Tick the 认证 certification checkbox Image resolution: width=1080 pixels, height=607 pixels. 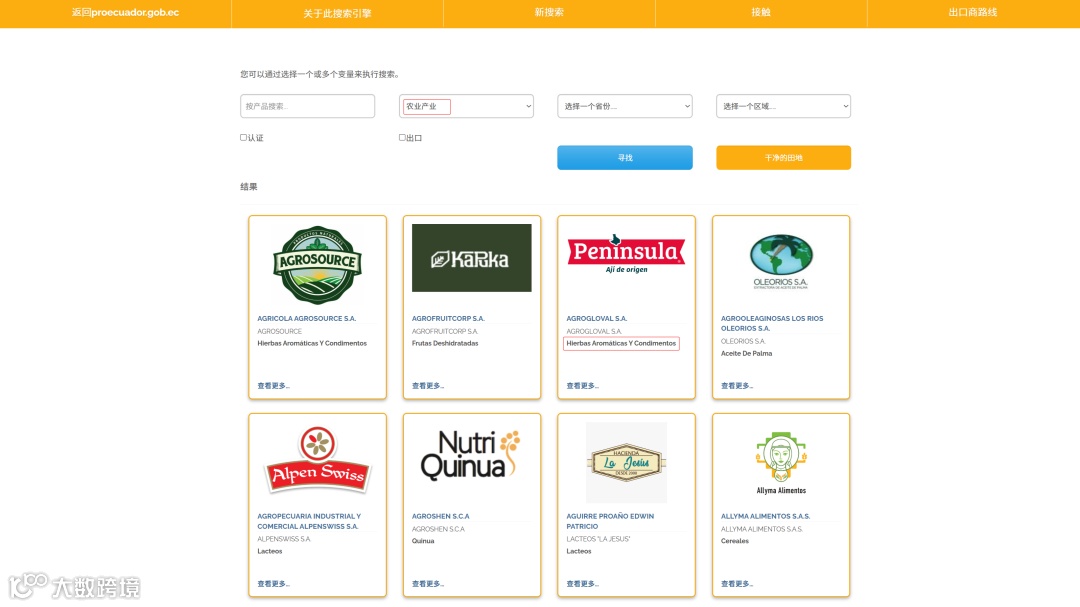tap(243, 138)
